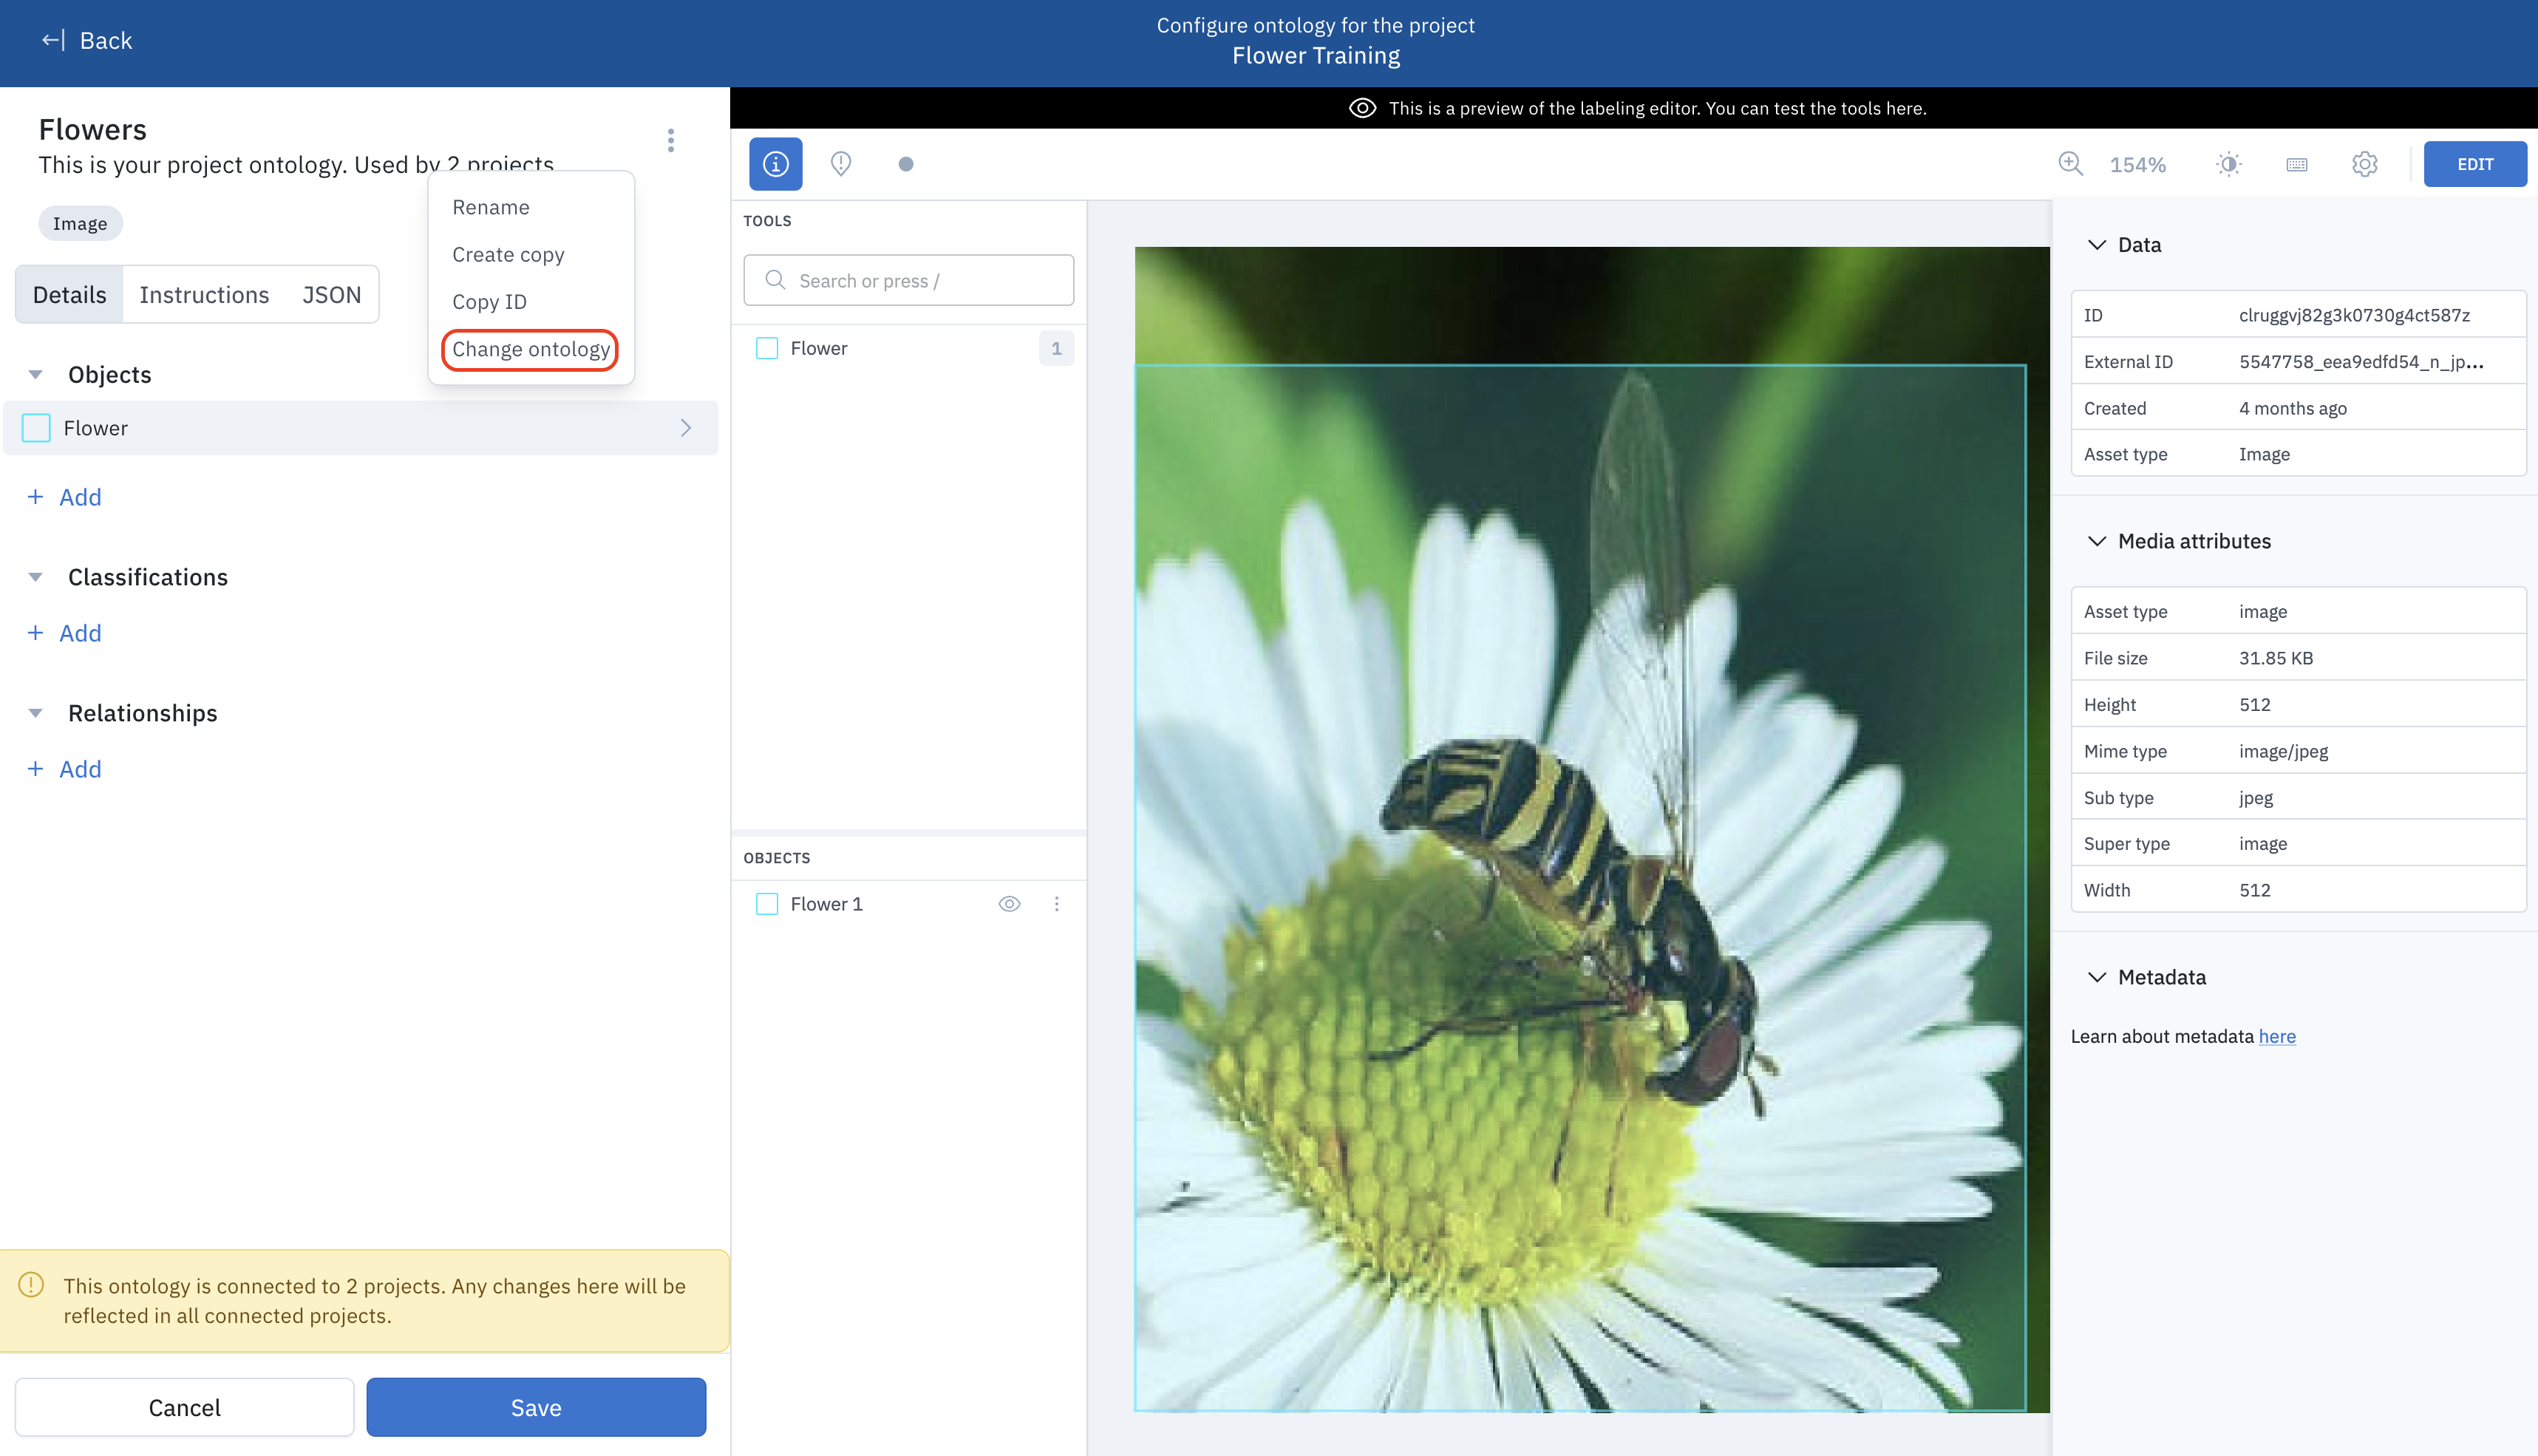Screen dimensions: 2538x1456
Task: Open the metadata 'here' link
Action: click(2276, 1036)
